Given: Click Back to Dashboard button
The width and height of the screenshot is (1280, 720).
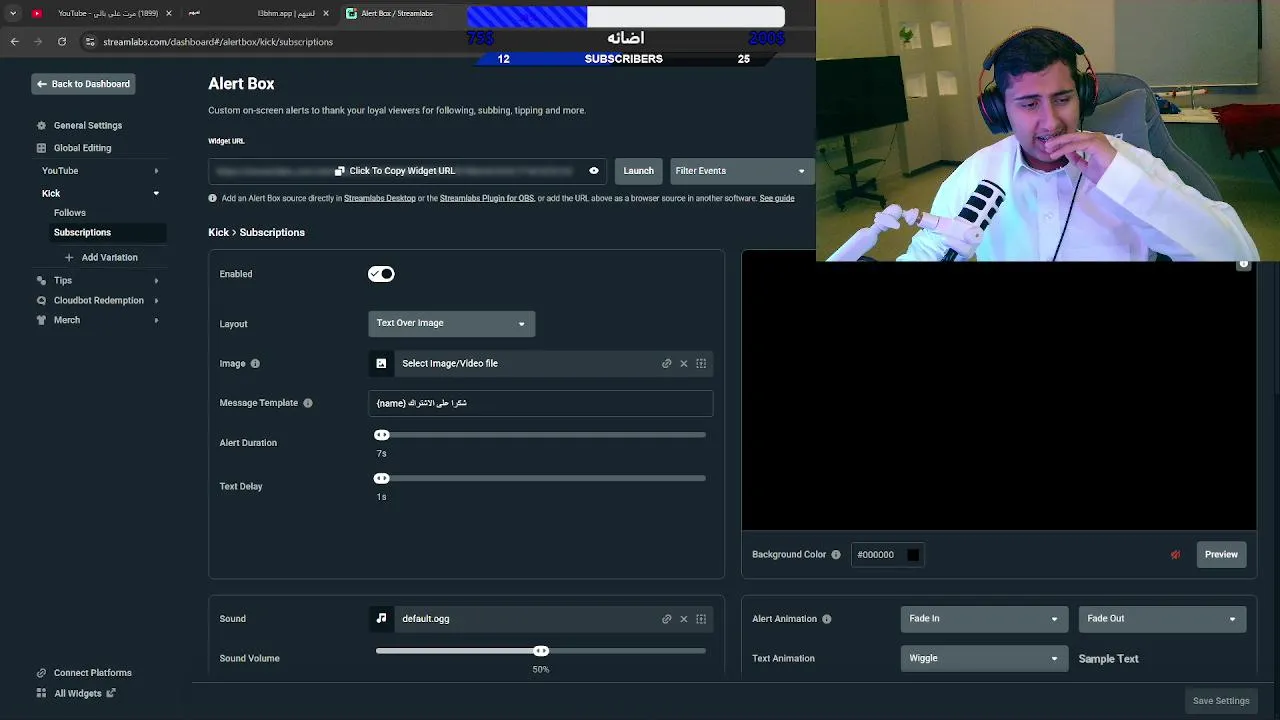Looking at the screenshot, I should click(83, 84).
